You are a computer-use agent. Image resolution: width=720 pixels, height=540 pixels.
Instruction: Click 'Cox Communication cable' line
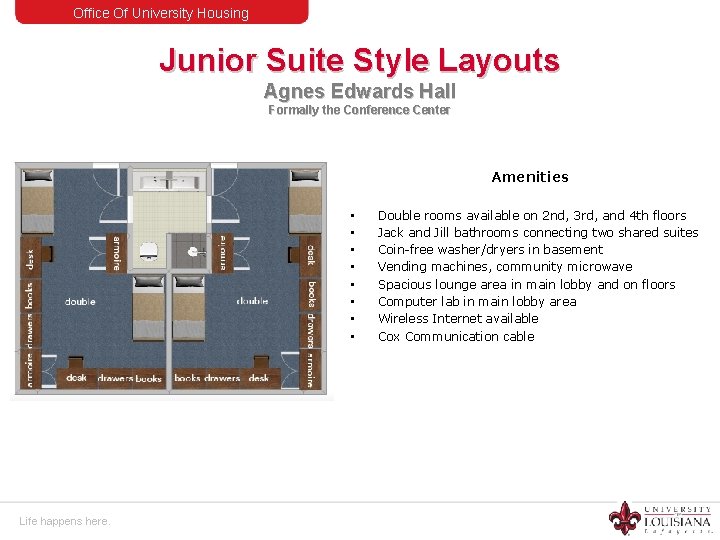pos(456,337)
